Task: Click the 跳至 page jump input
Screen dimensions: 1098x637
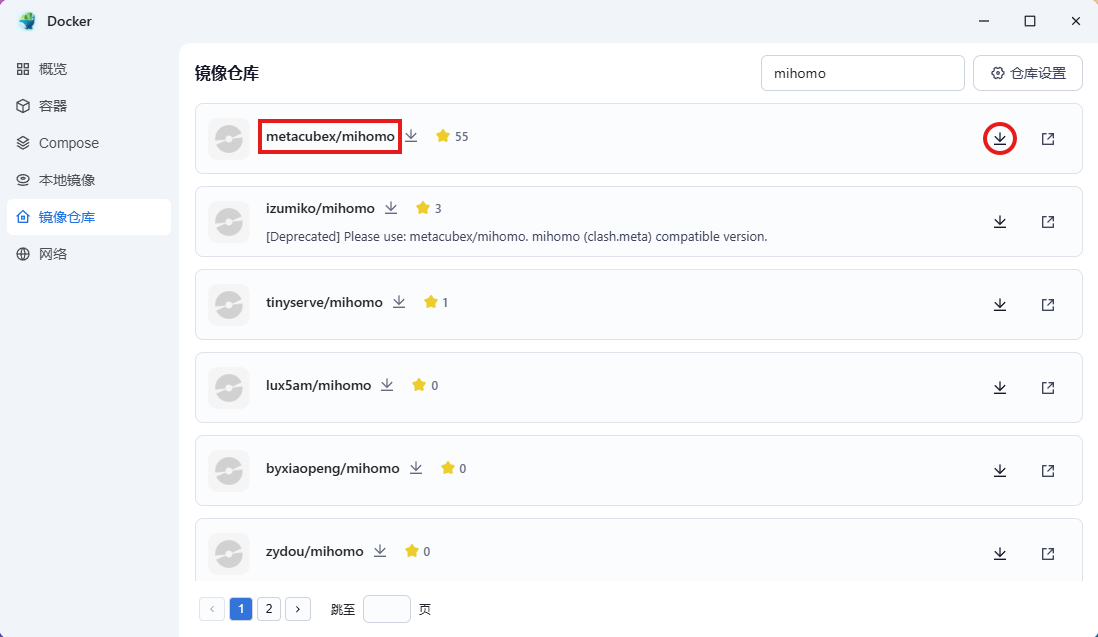Action: [x=387, y=609]
